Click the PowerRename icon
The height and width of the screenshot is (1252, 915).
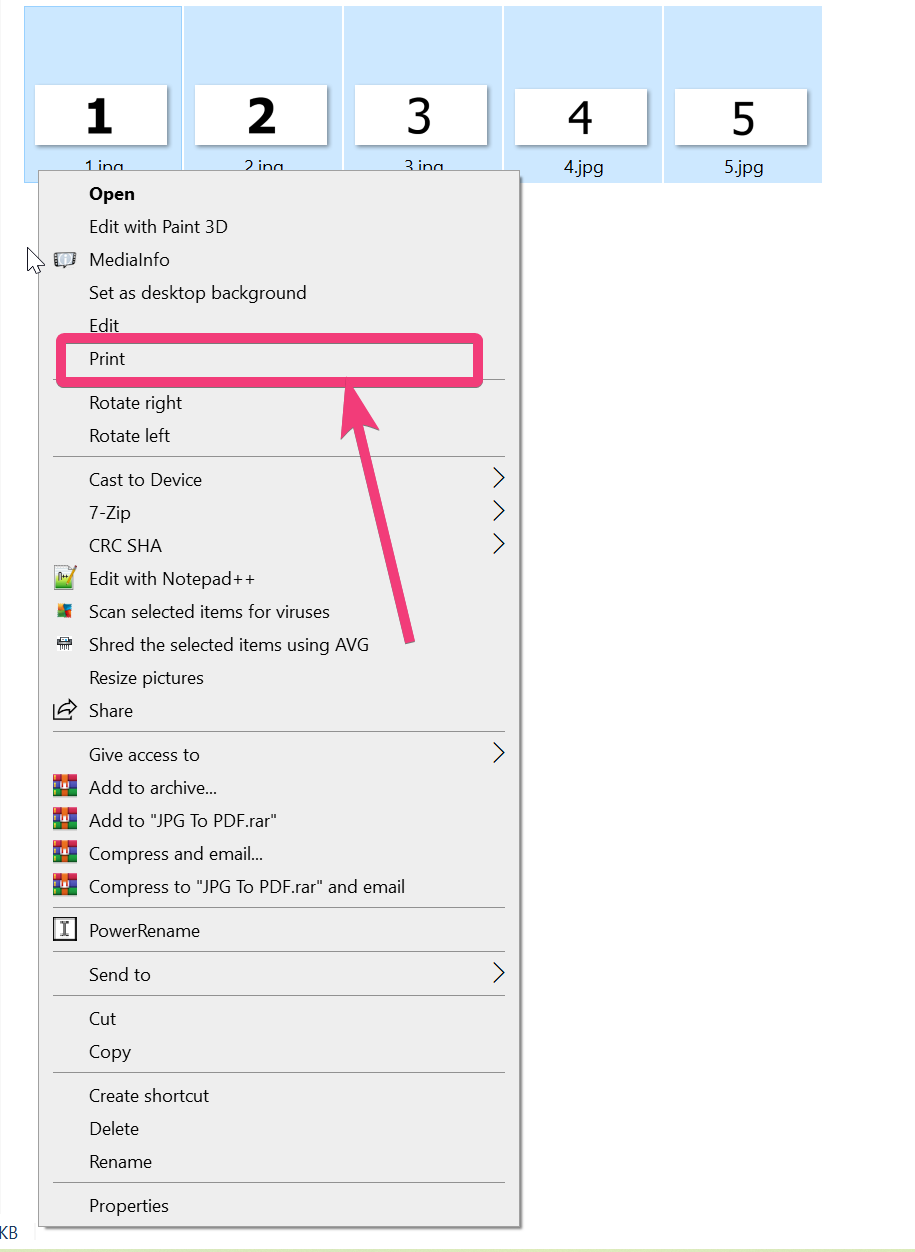[64, 930]
